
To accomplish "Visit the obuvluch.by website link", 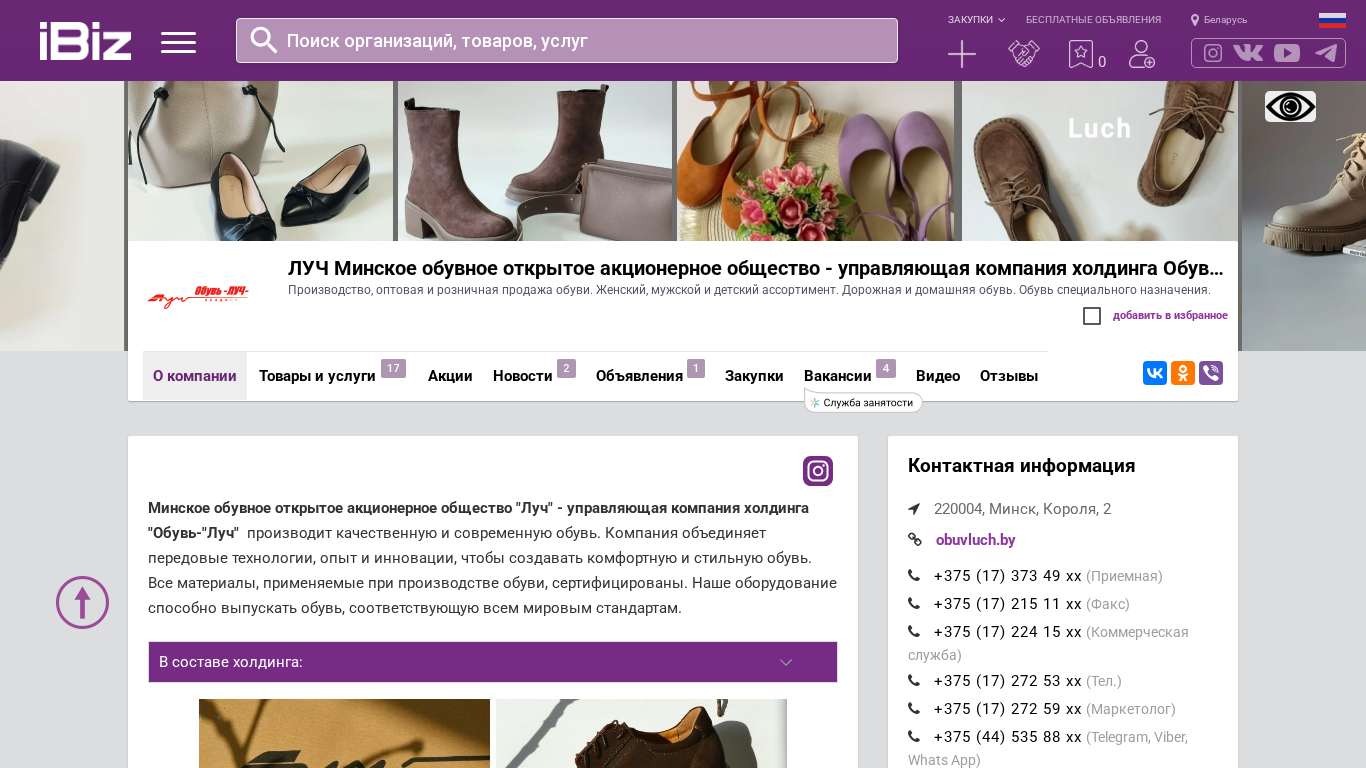I will coord(975,540).
